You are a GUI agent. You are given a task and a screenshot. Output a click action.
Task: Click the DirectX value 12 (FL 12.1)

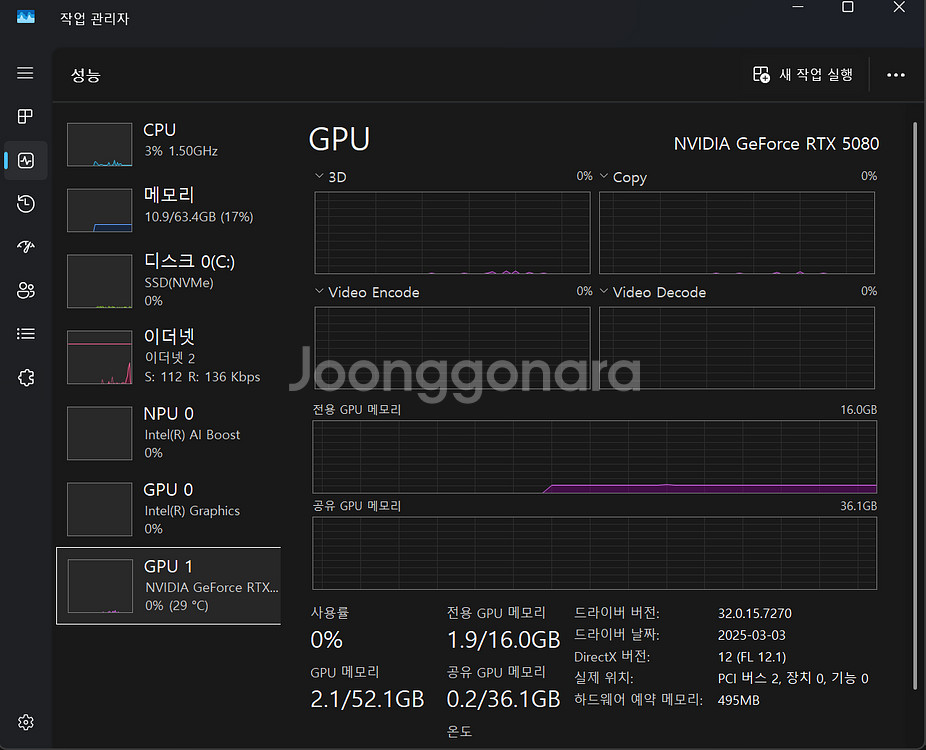(x=751, y=657)
